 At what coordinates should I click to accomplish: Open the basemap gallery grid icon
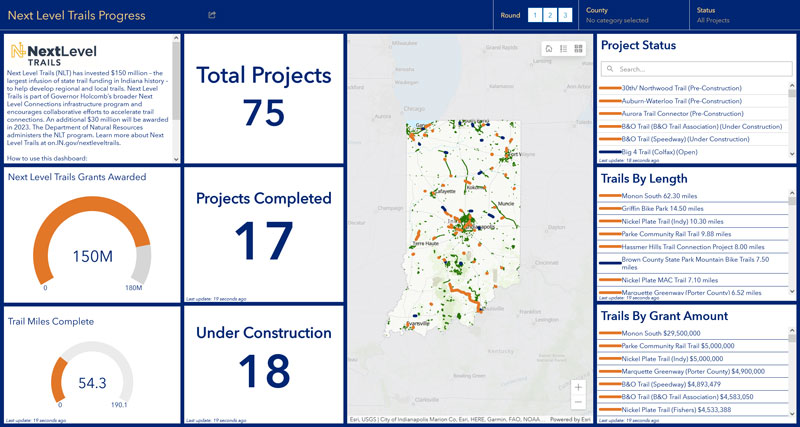[x=578, y=48]
